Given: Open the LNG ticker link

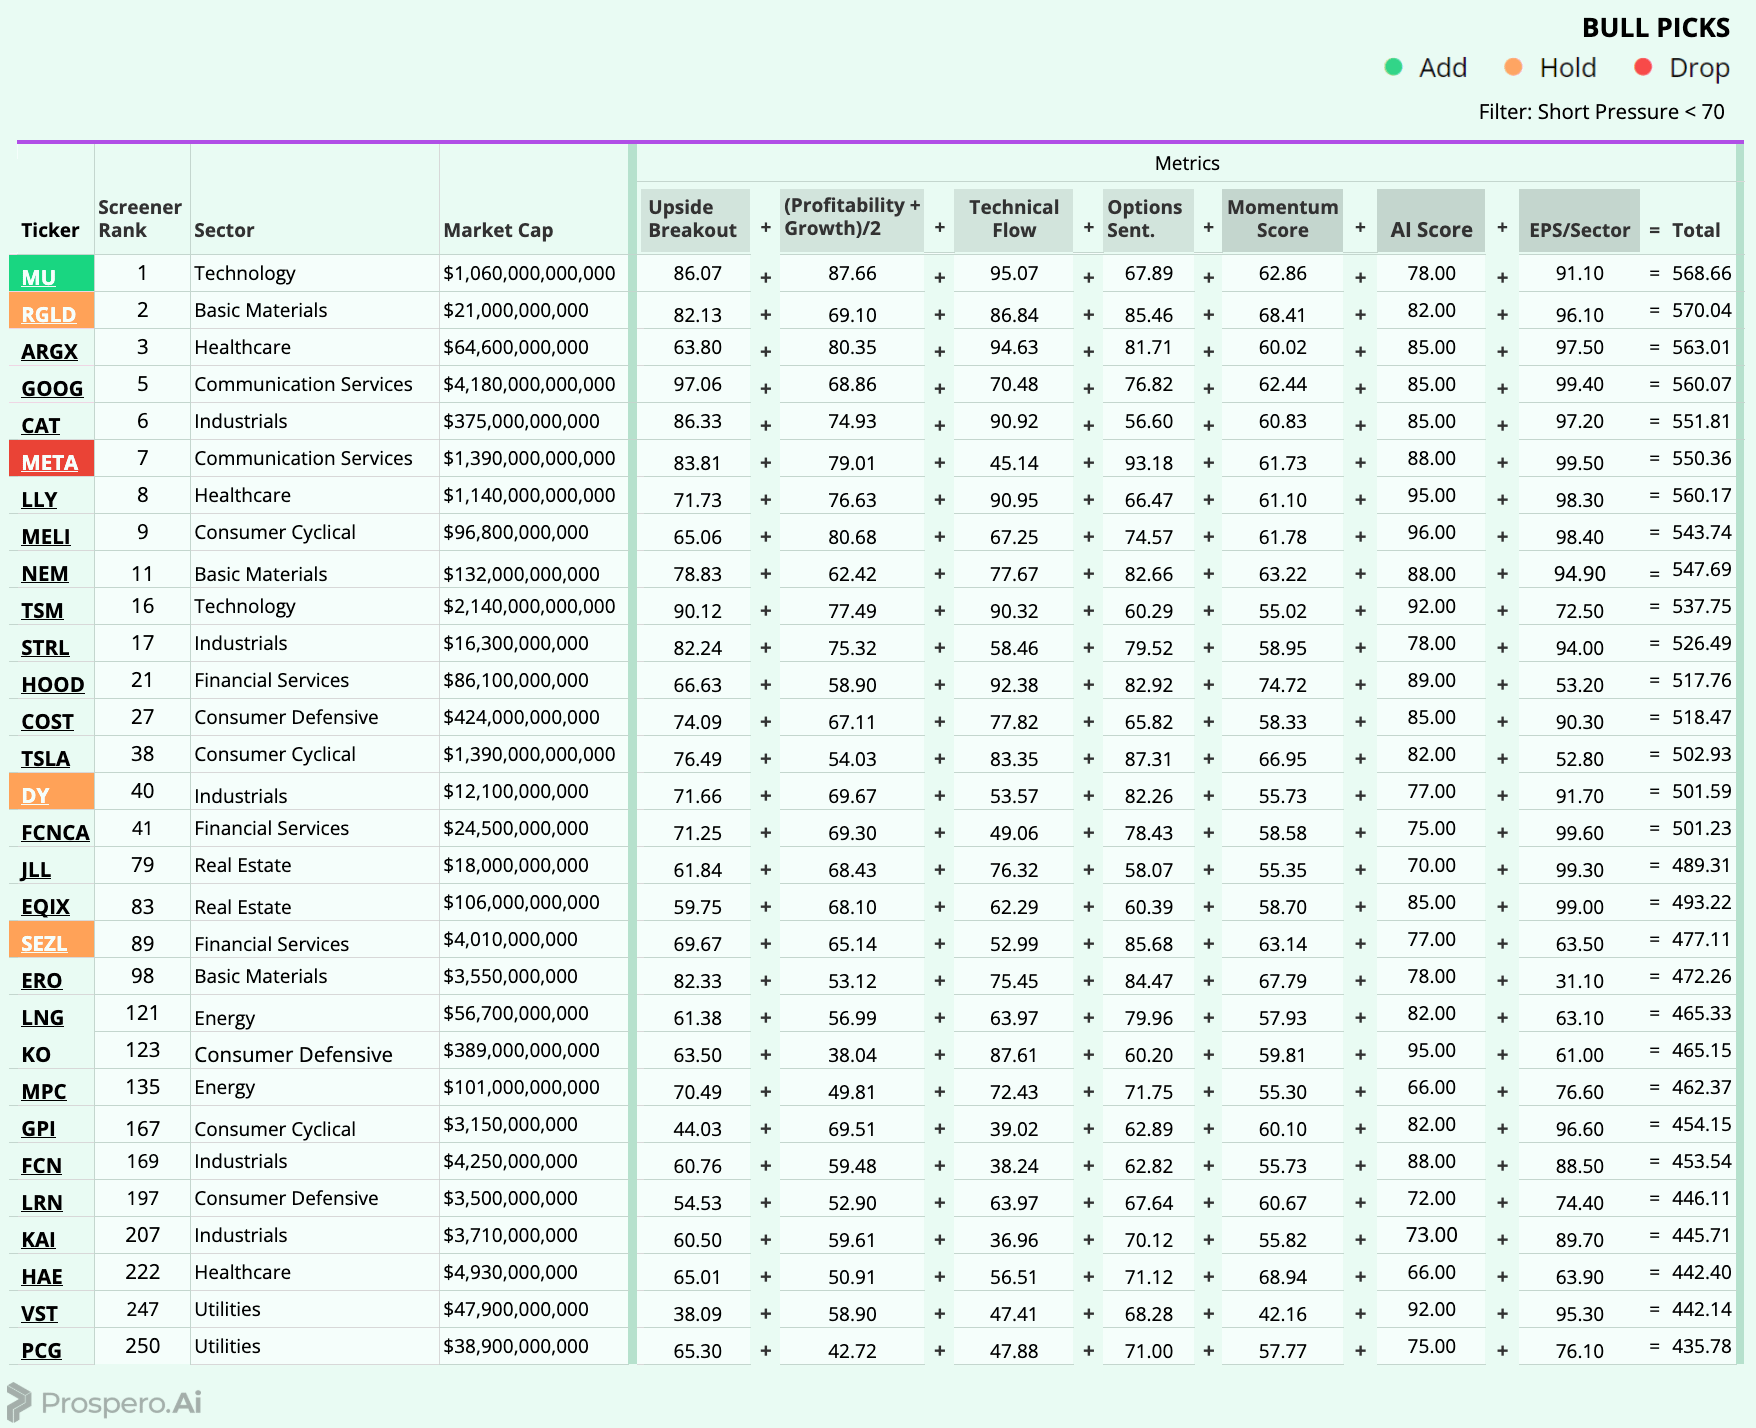Looking at the screenshot, I should coord(43,1017).
